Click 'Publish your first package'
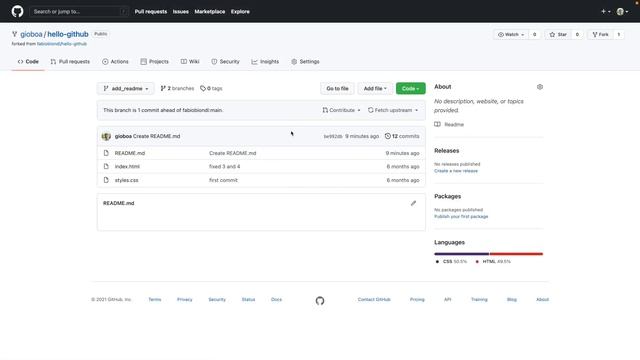This screenshot has height=360, width=640. click(x=461, y=217)
